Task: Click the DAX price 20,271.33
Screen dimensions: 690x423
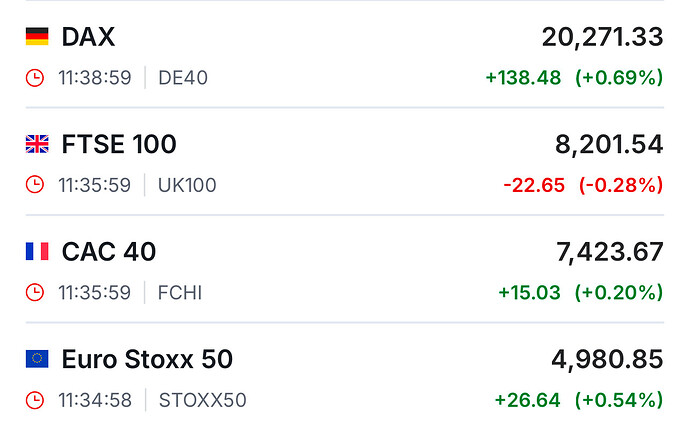Action: coord(602,37)
